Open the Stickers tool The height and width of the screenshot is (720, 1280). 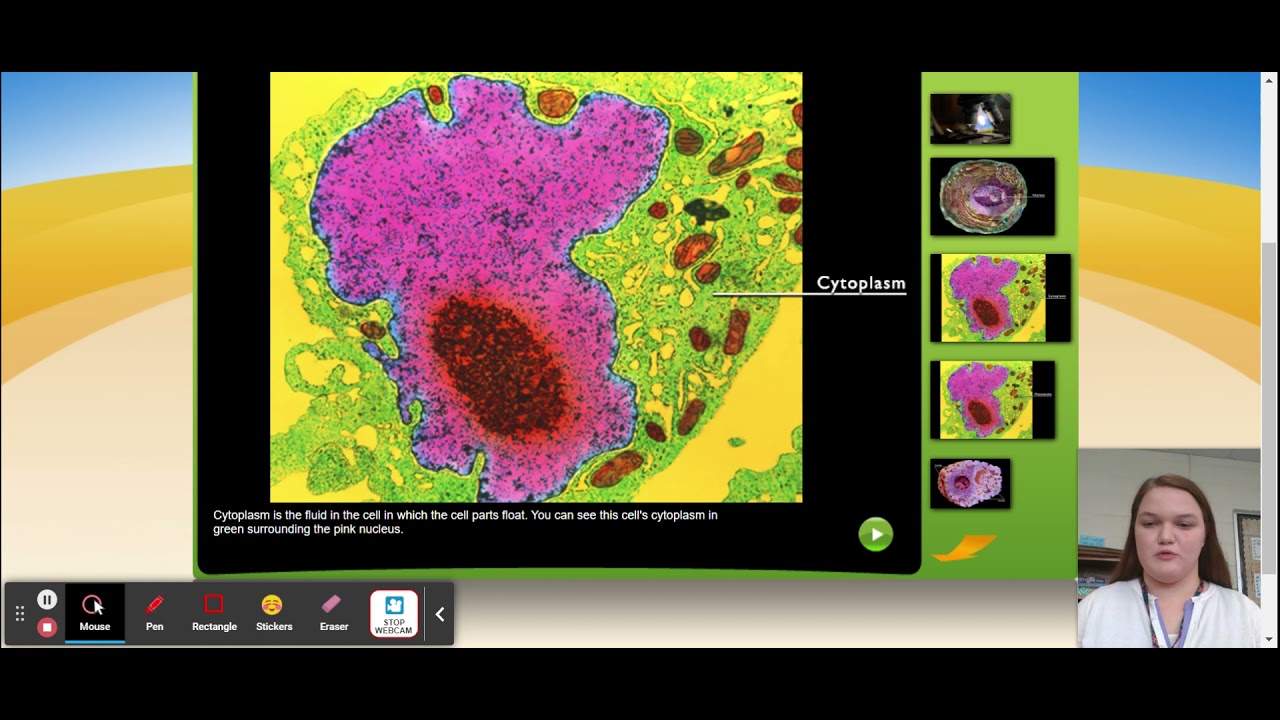coord(273,613)
